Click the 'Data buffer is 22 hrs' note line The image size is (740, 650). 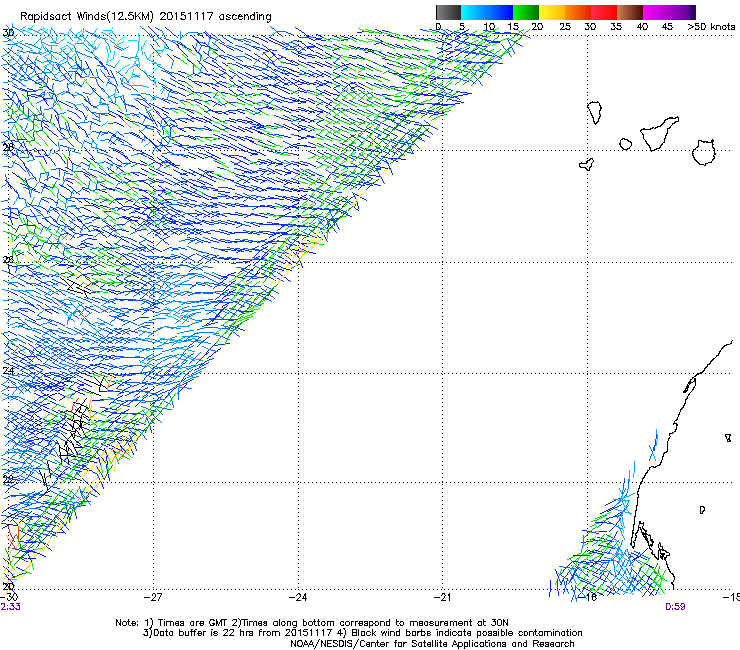point(362,633)
